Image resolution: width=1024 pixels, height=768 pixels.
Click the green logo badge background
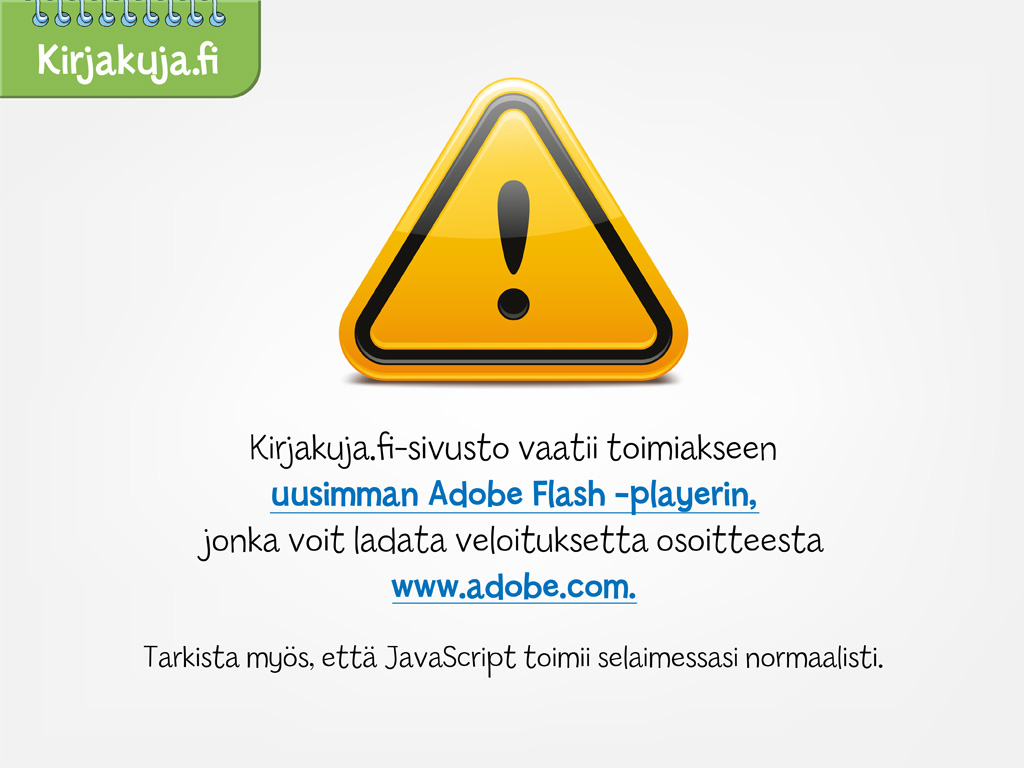130,48
